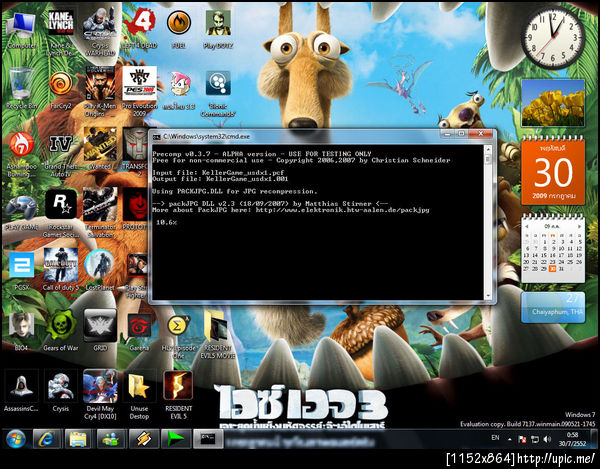
Task: Open the taskbar clock showing 0:58
Action: pyautogui.click(x=572, y=439)
